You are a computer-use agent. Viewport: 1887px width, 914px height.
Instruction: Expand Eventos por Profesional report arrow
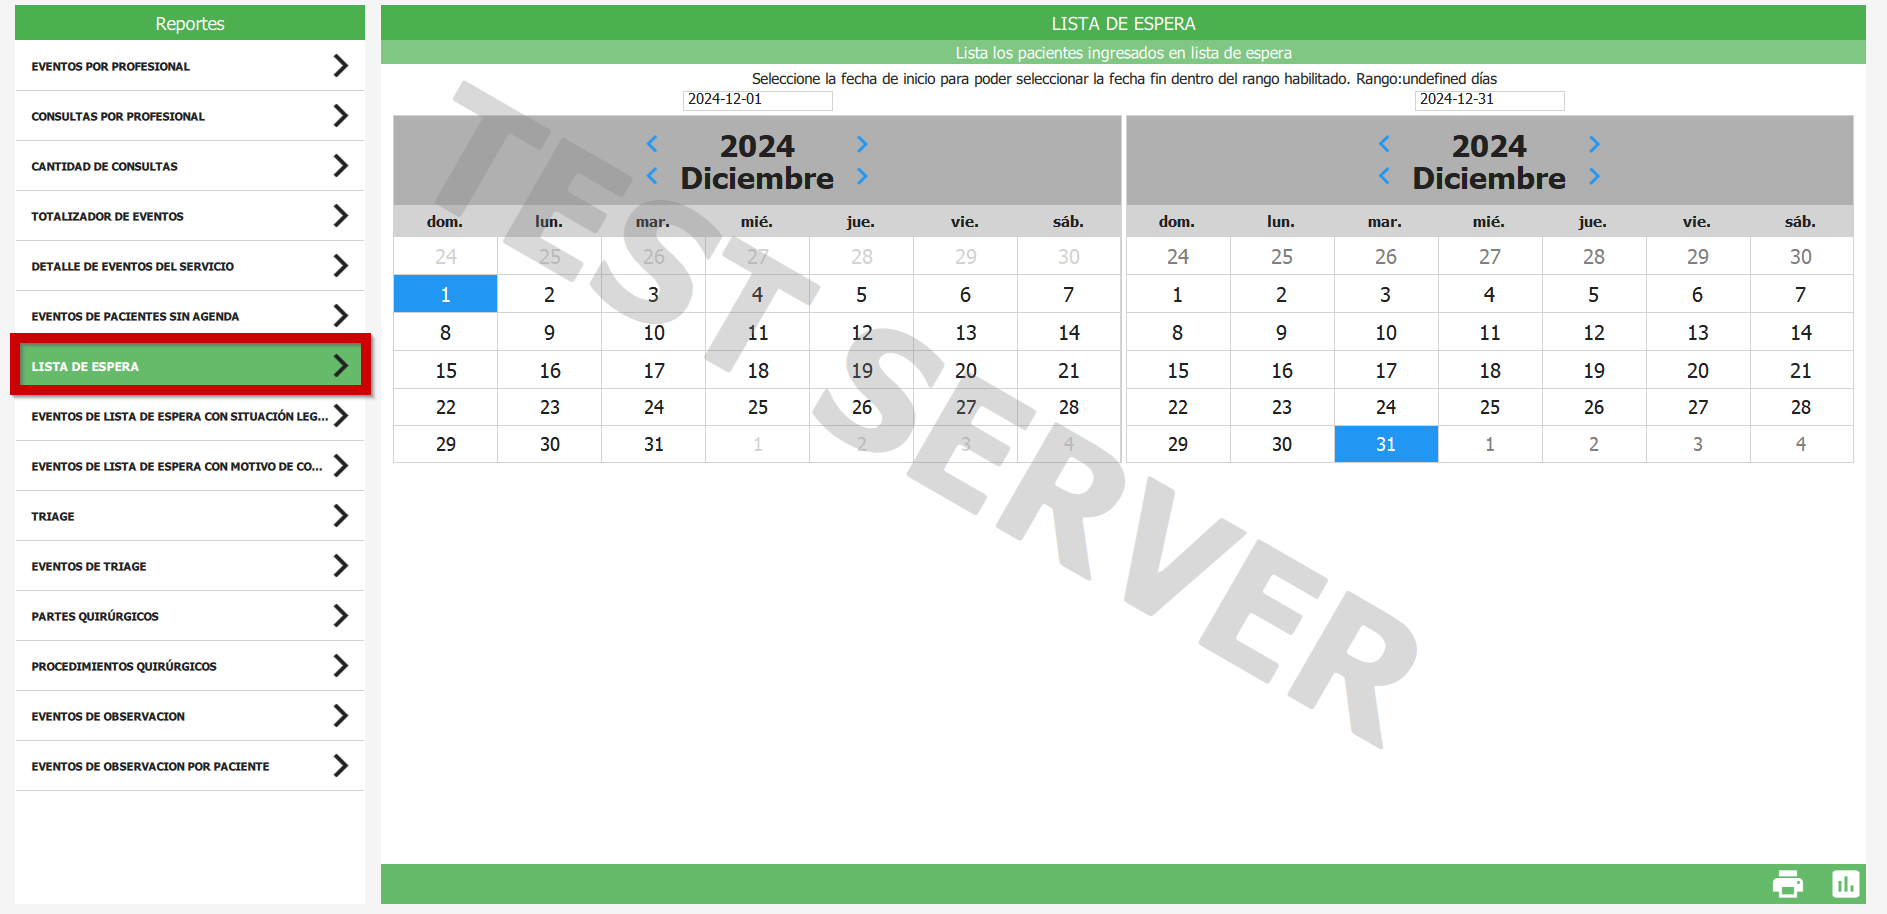[x=340, y=66]
